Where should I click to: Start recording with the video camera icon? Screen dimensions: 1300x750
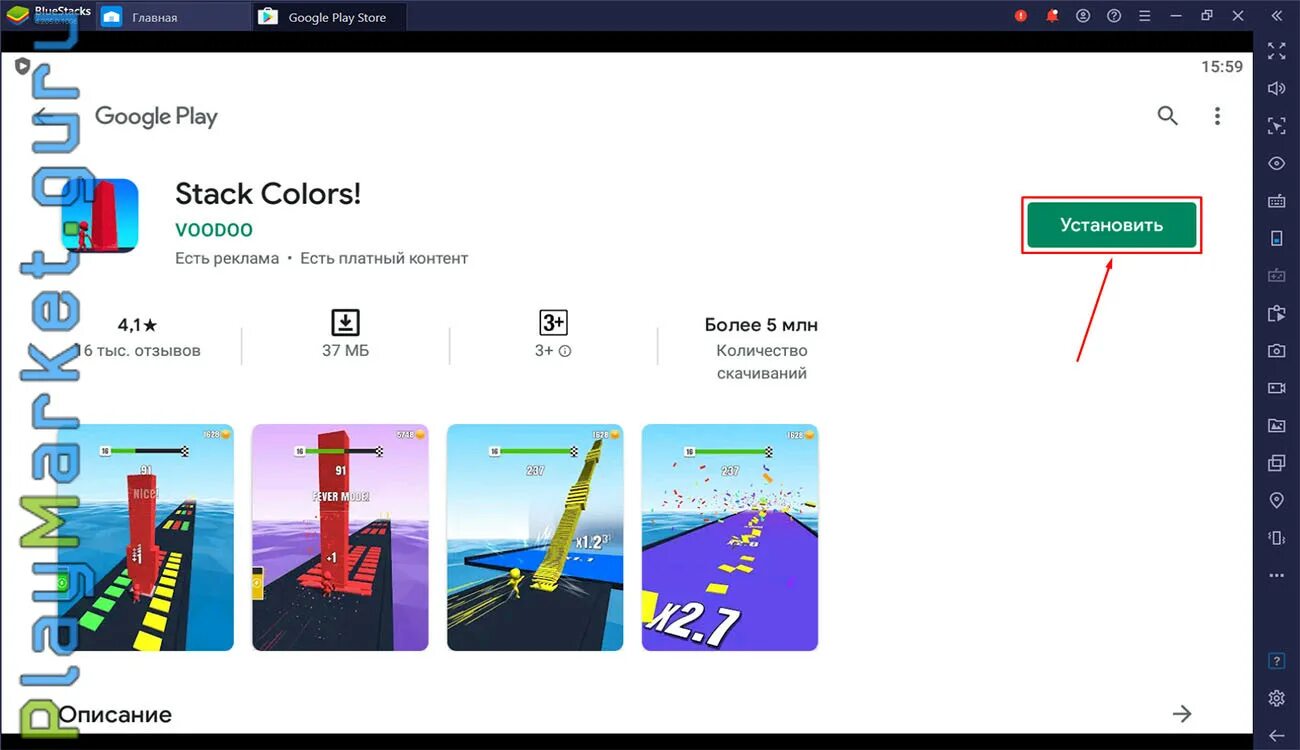(1276, 388)
